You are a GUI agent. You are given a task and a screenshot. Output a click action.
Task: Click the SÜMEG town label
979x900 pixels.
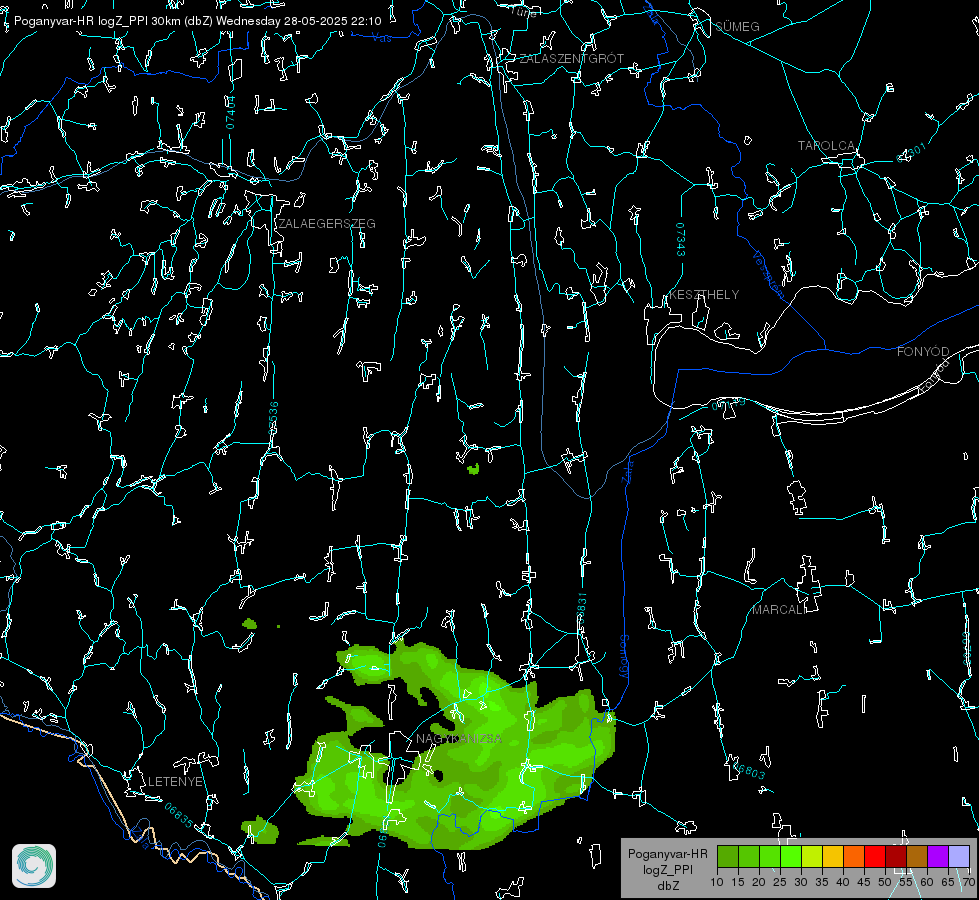click(x=737, y=27)
